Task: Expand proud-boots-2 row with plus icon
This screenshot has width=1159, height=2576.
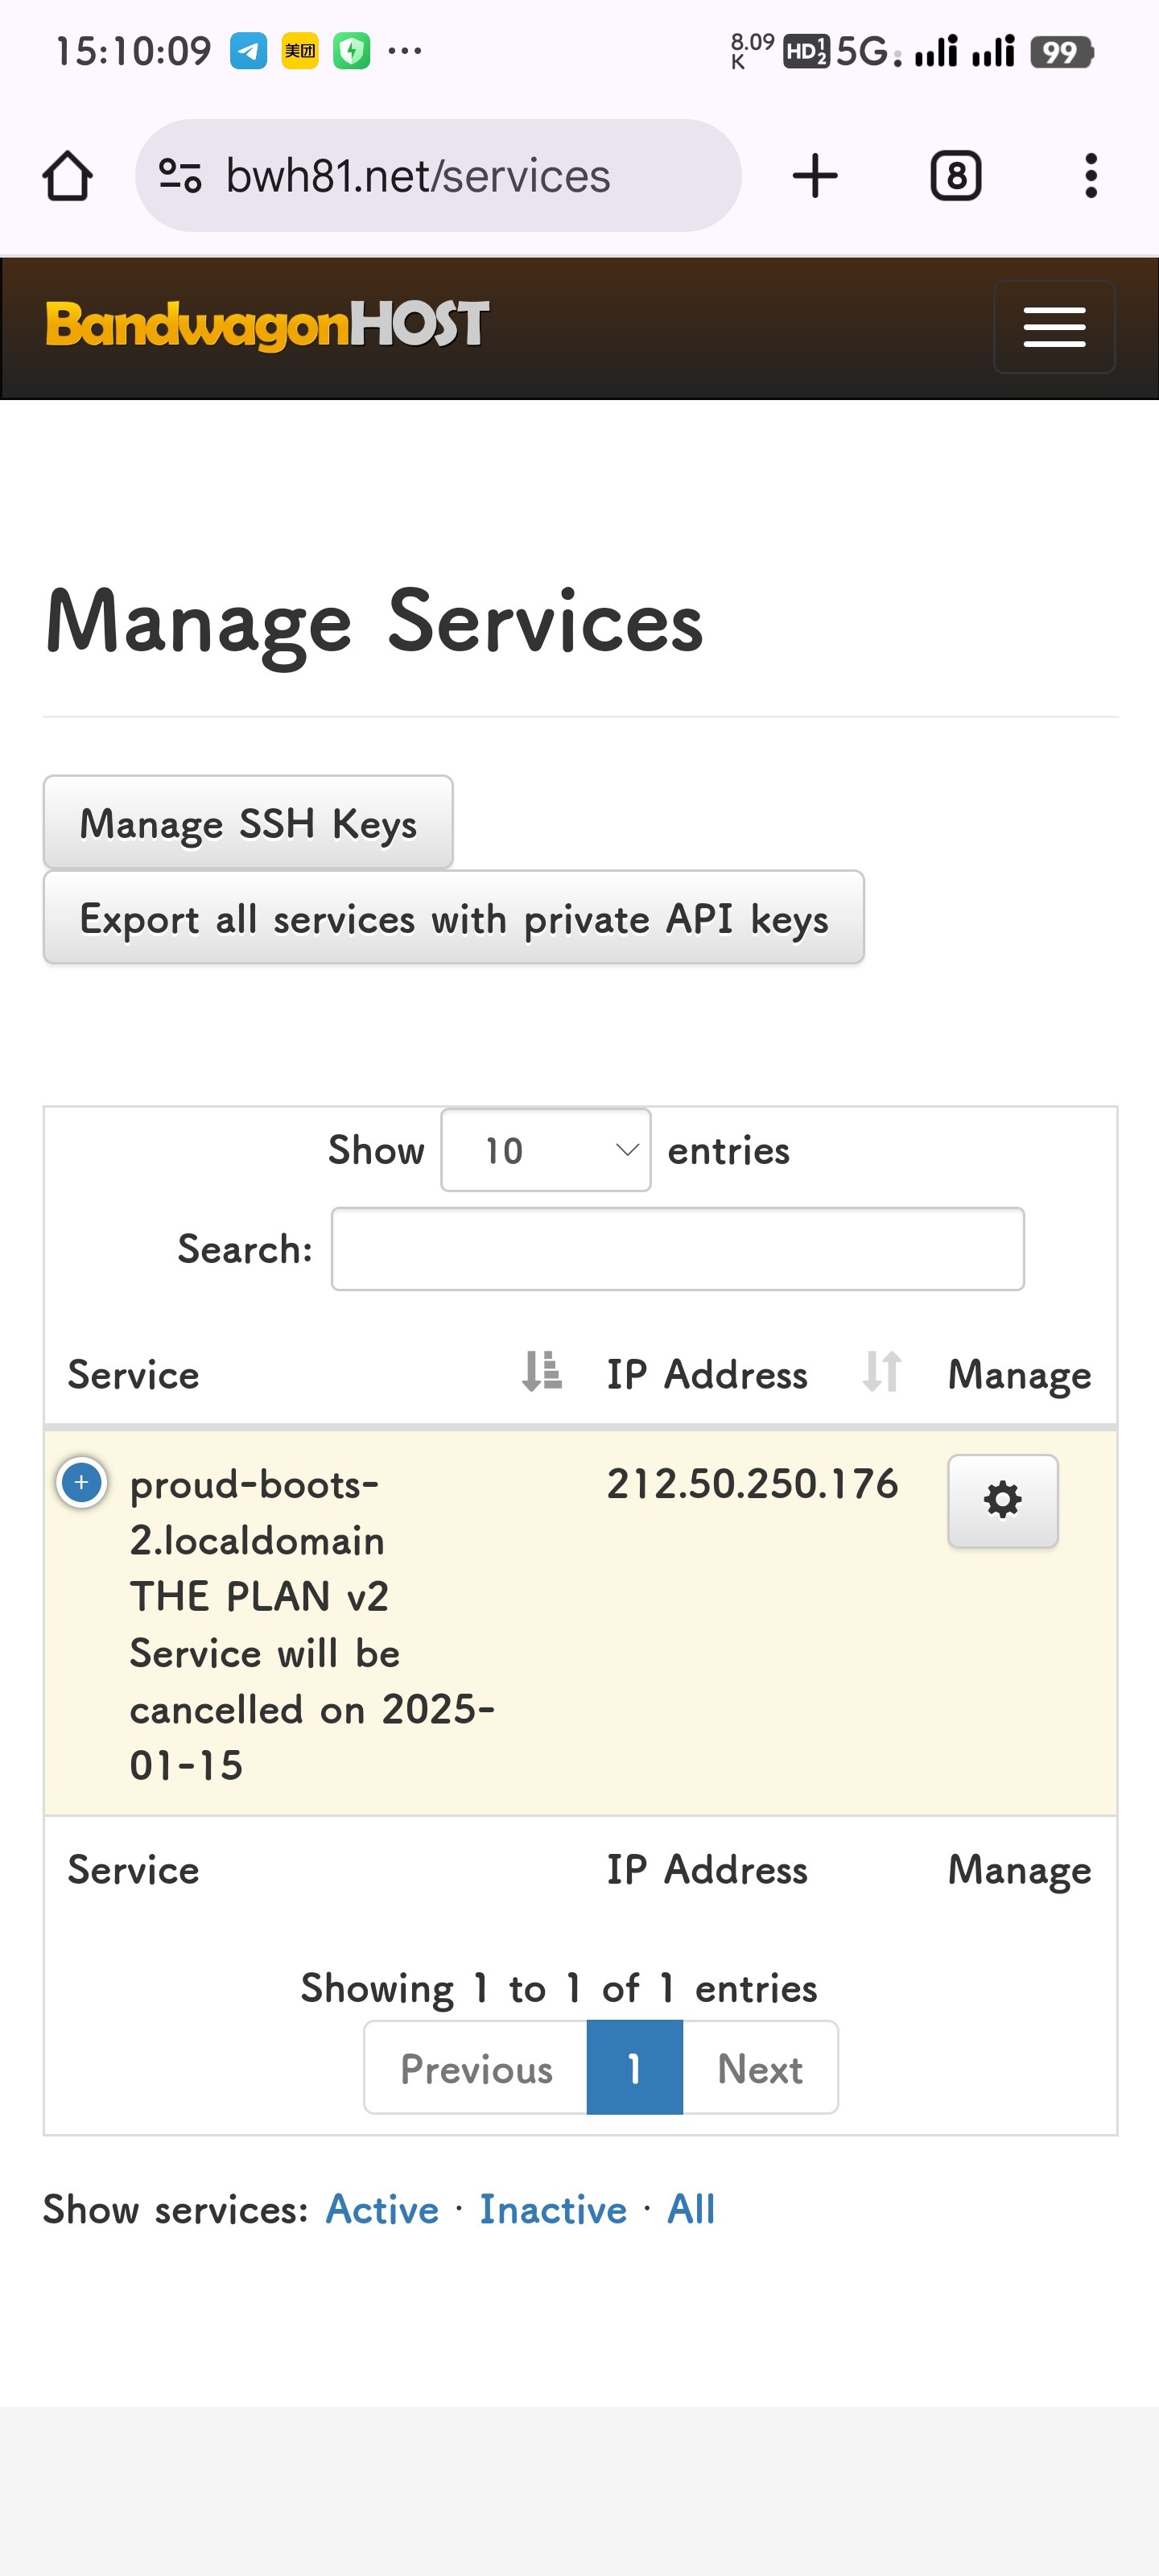Action: point(82,1482)
